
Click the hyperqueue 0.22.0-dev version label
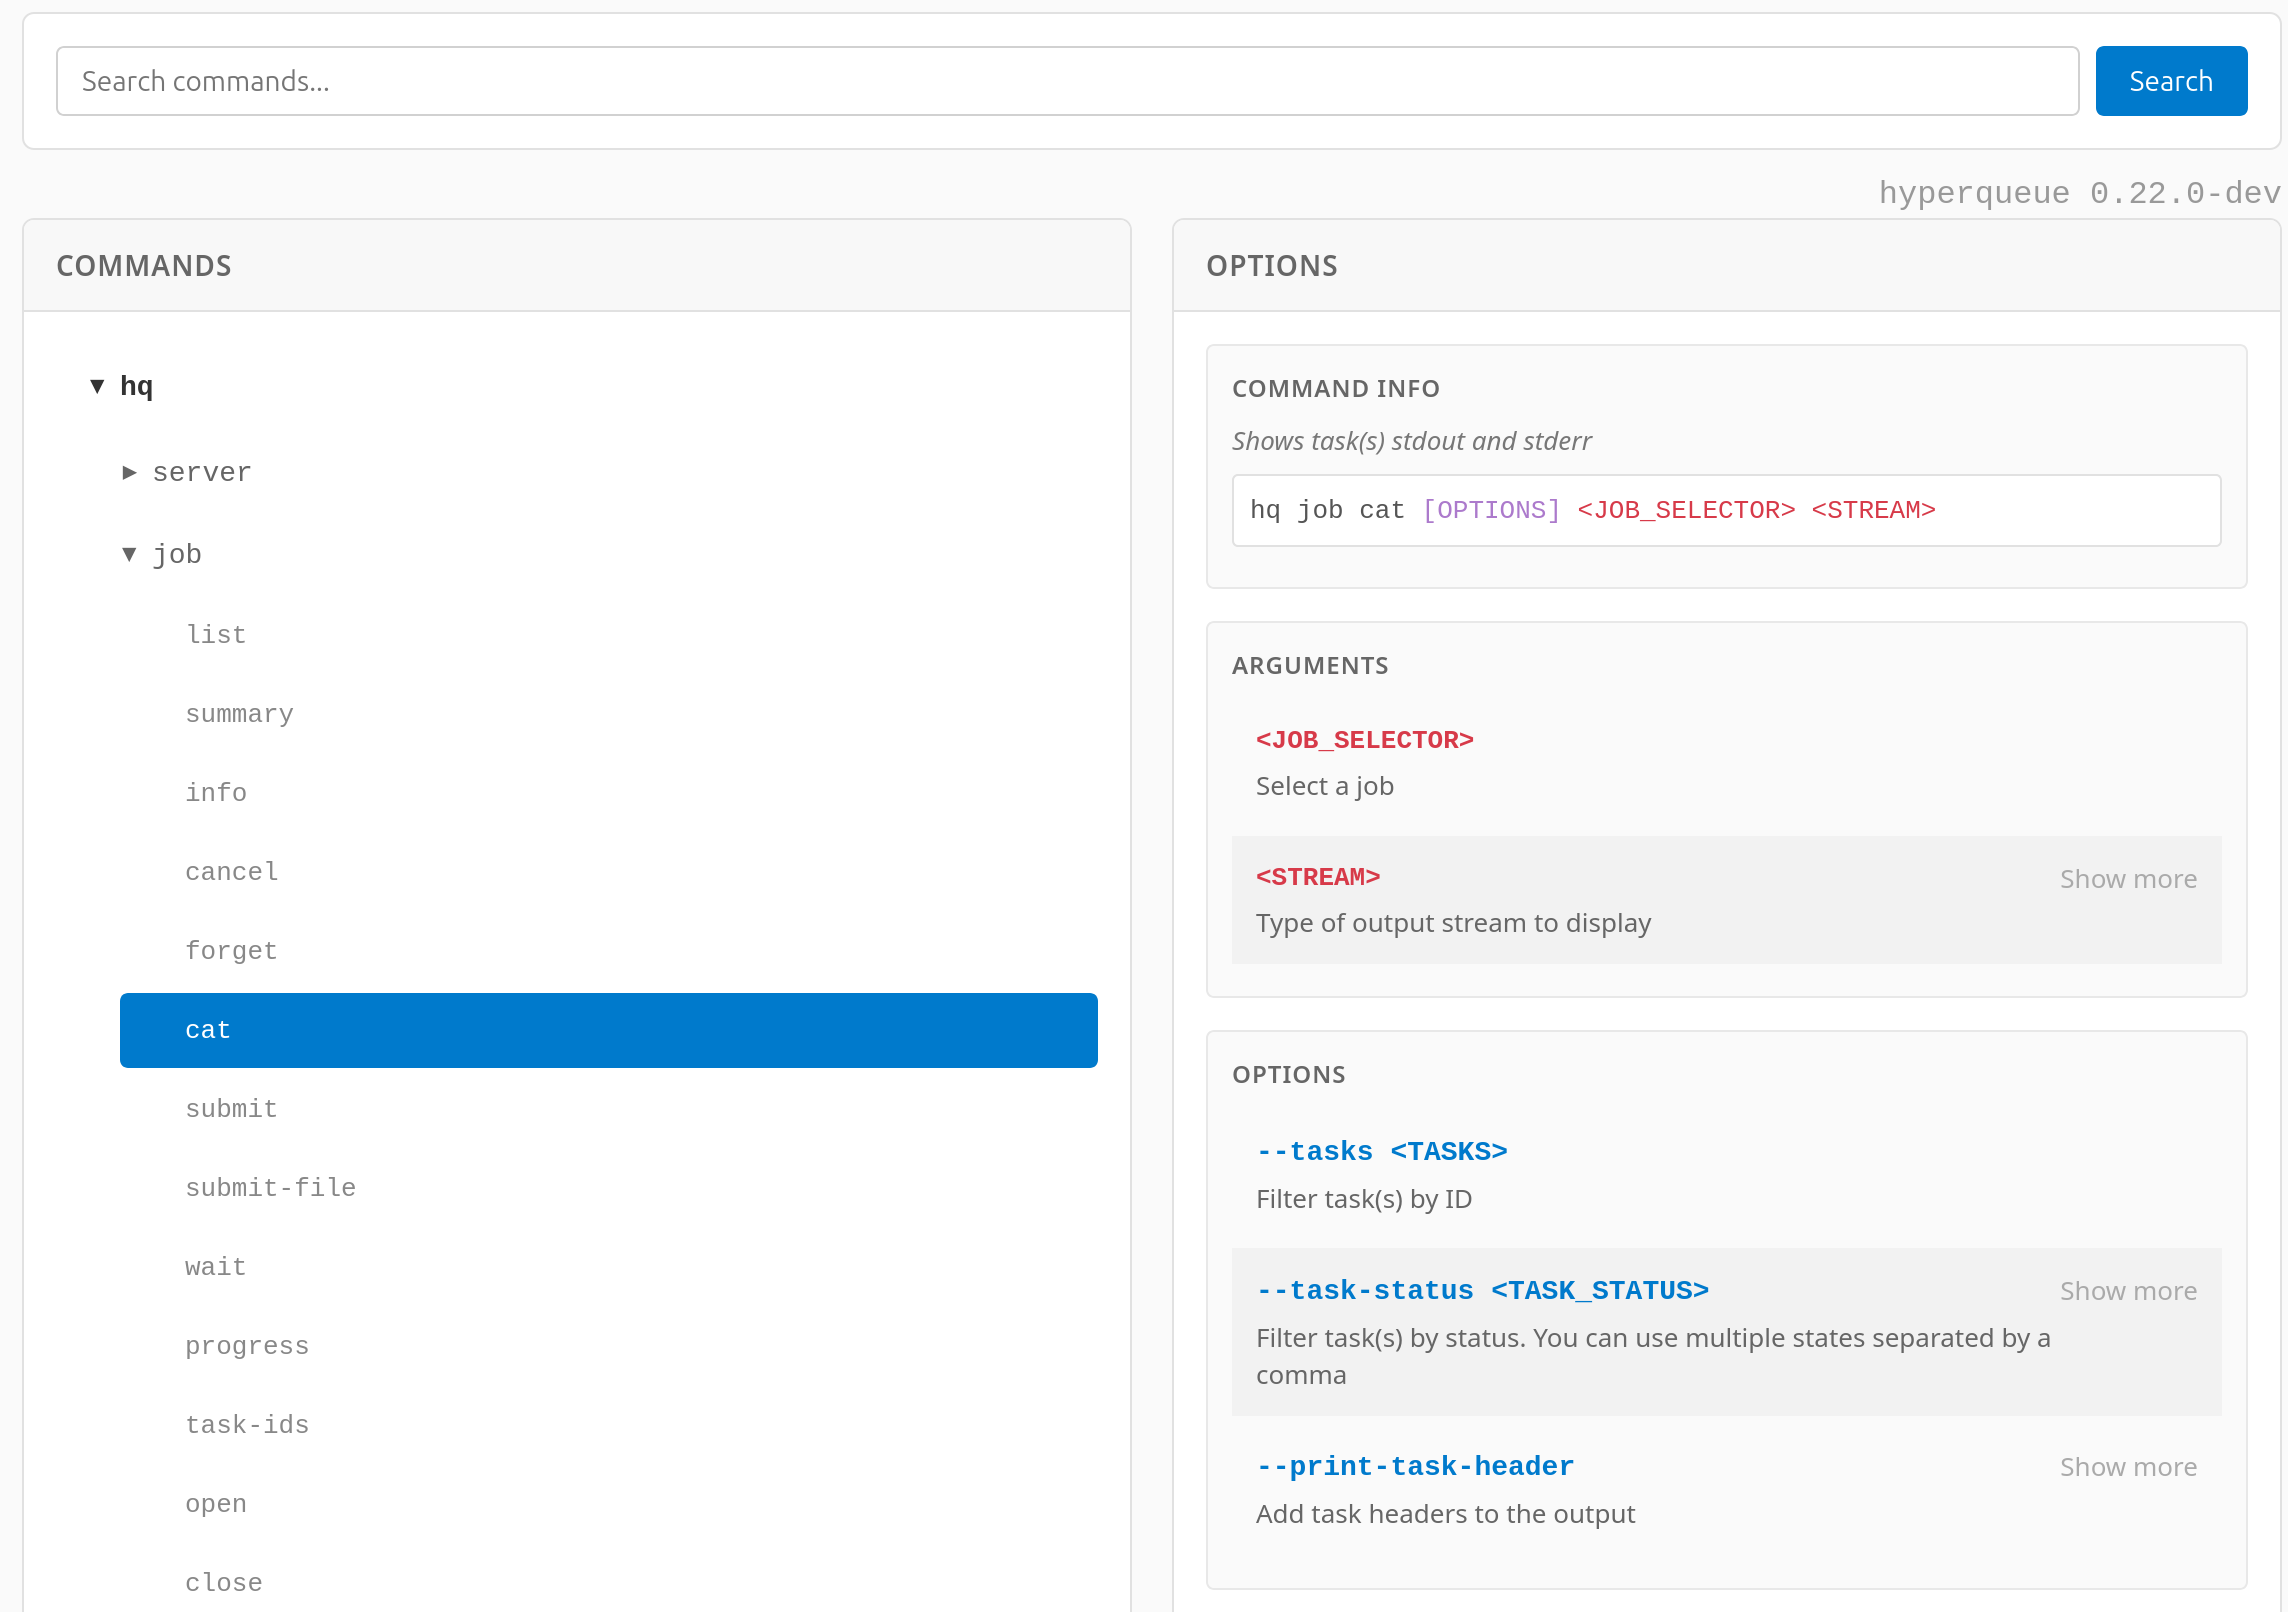pyautogui.click(x=2079, y=192)
